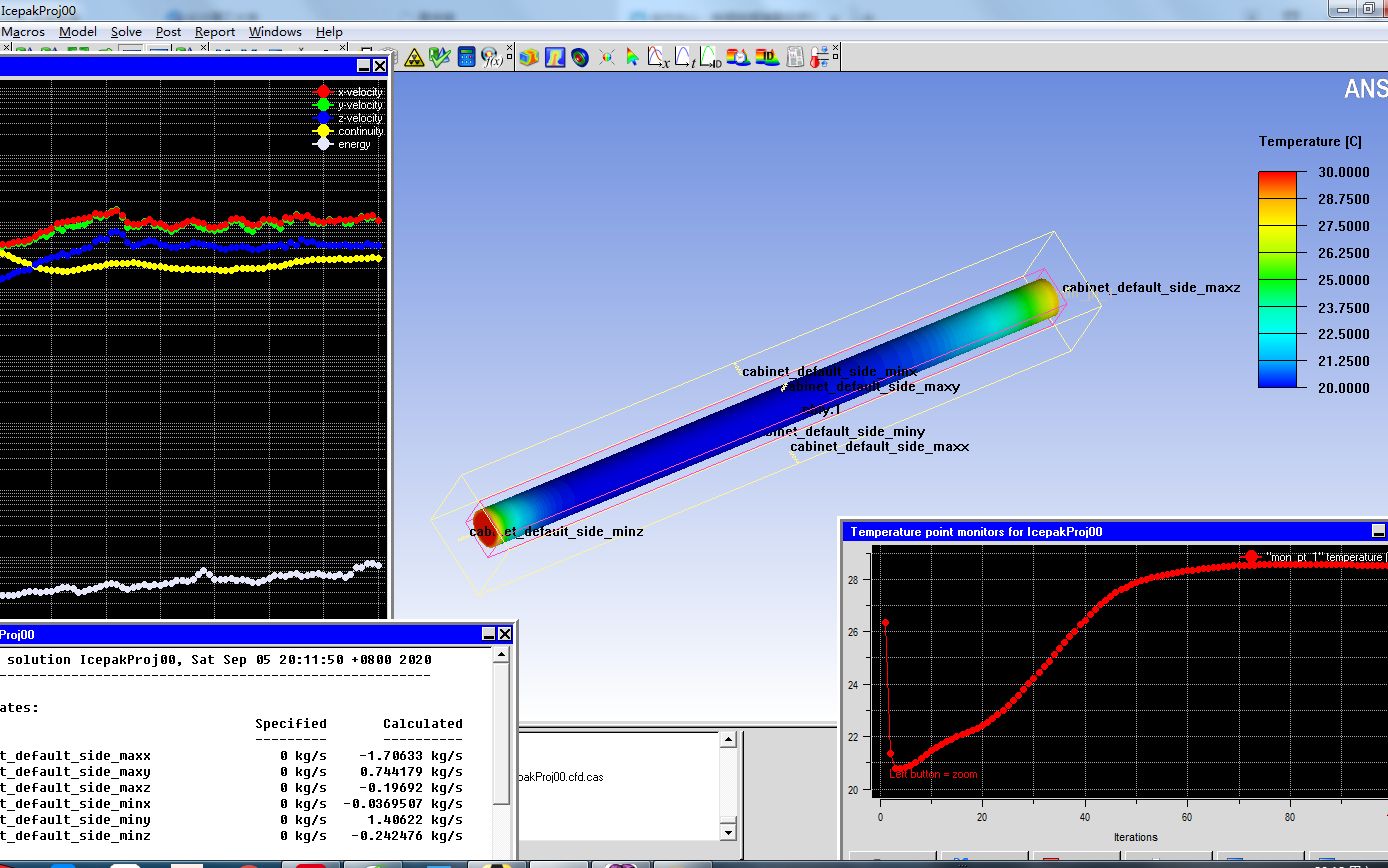Click the 1.40622 kg/s calculated value
Screen dimensions: 1388x868
[x=415, y=820]
